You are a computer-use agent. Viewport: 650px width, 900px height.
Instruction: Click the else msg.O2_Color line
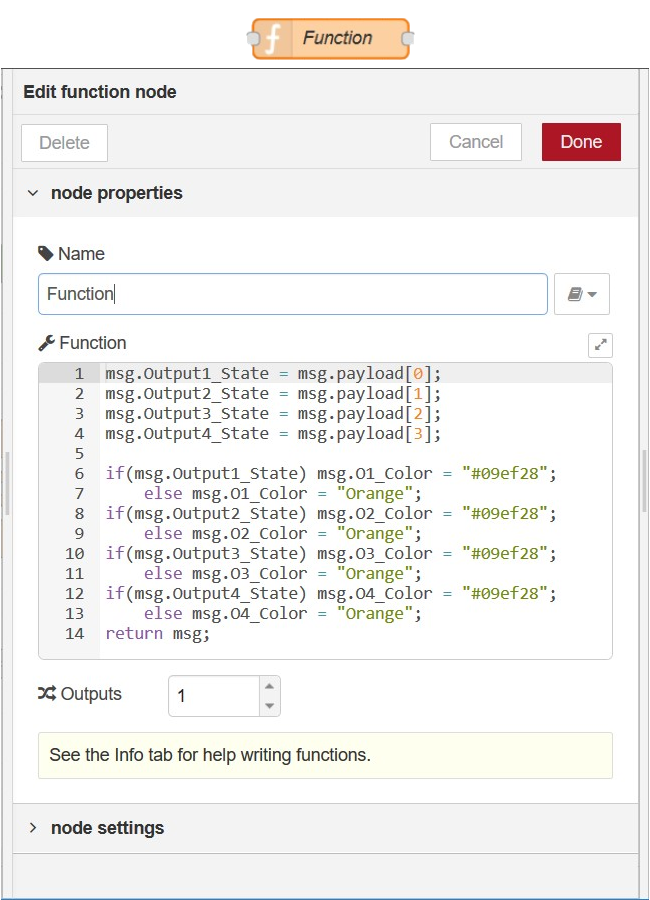pos(283,533)
